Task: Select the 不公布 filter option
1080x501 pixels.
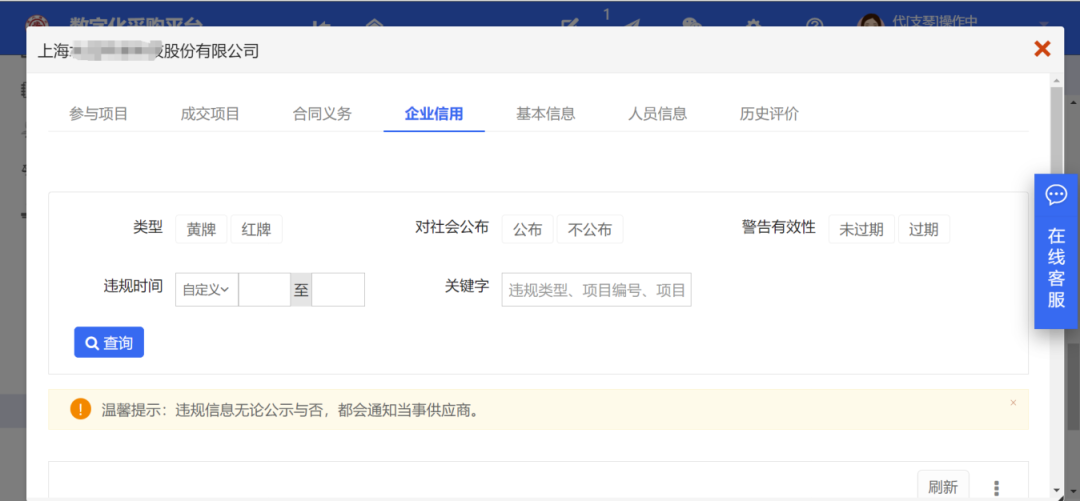Action: click(x=589, y=229)
